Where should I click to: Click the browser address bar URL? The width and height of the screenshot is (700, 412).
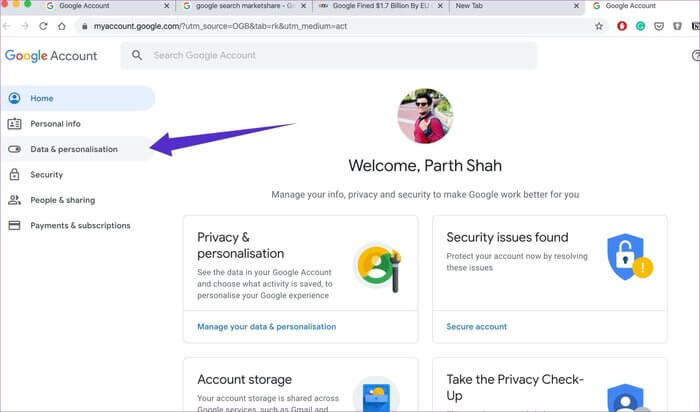click(x=220, y=26)
